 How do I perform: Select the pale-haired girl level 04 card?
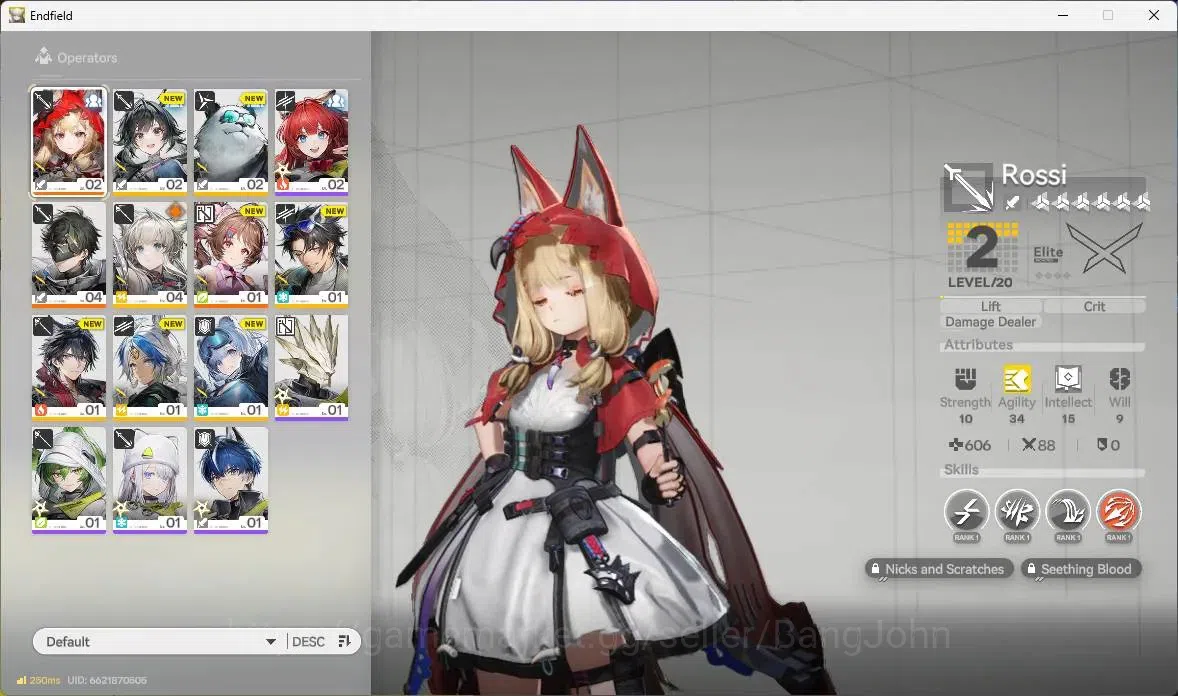coord(150,254)
